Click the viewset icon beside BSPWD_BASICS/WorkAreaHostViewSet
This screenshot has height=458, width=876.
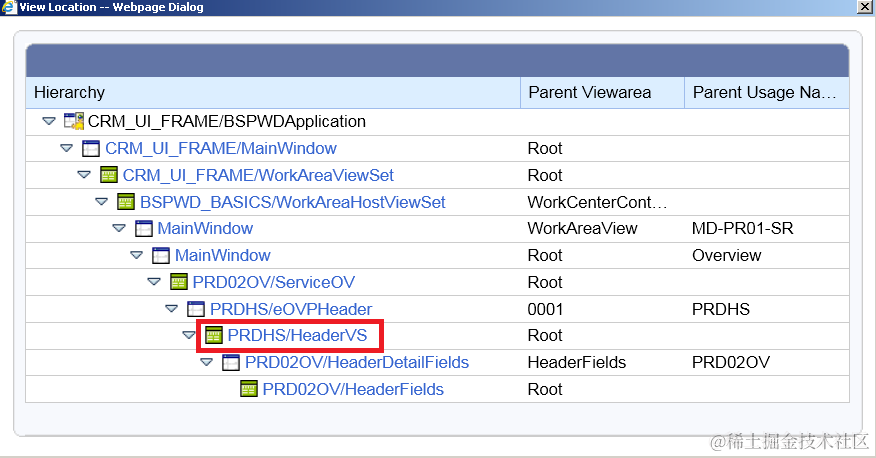(x=126, y=202)
